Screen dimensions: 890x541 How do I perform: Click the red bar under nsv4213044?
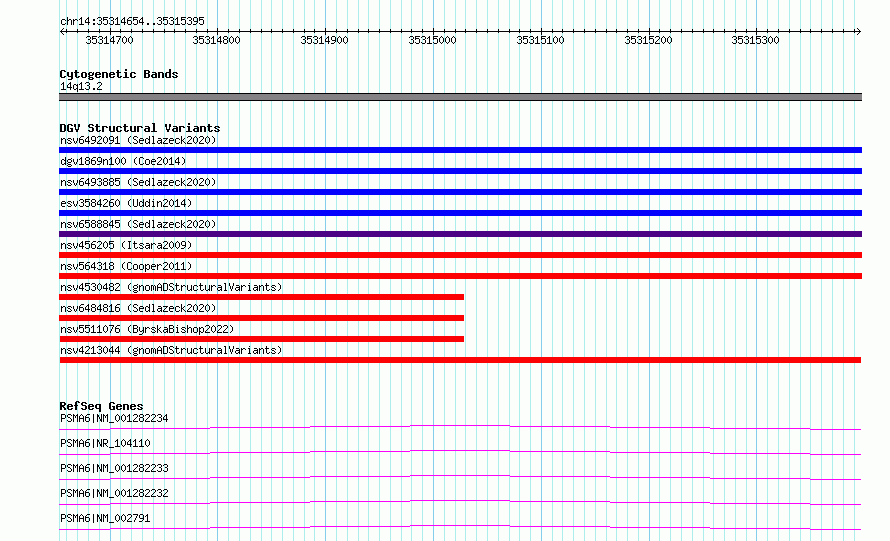460,360
